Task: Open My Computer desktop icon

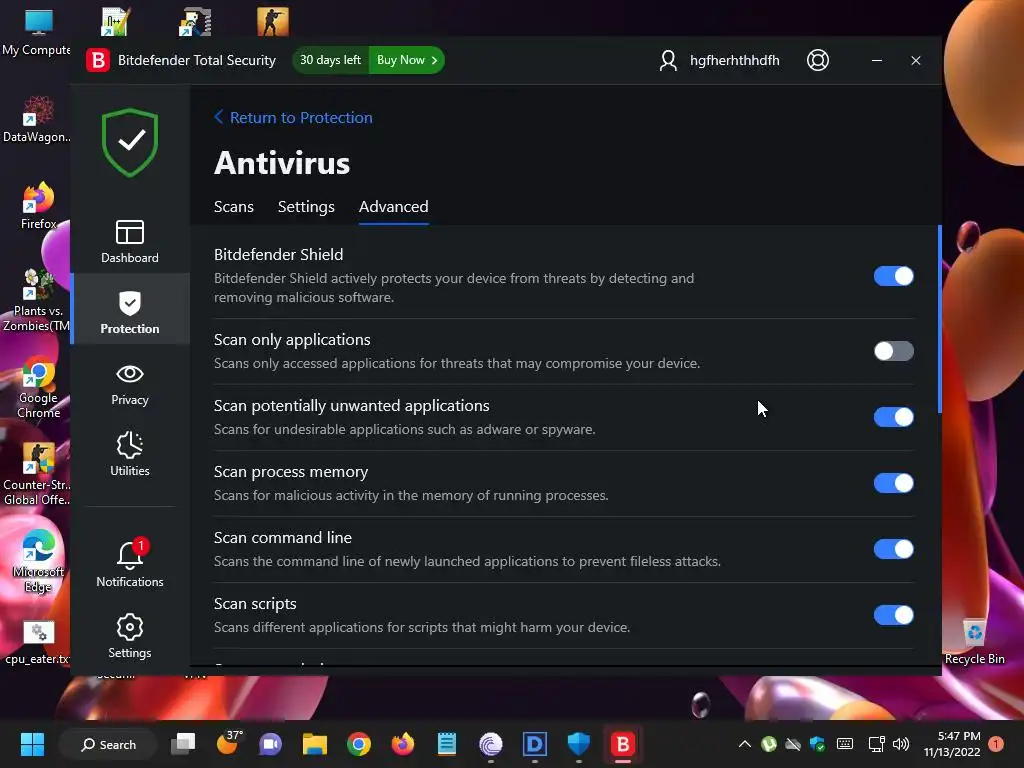Action: [x=37, y=33]
